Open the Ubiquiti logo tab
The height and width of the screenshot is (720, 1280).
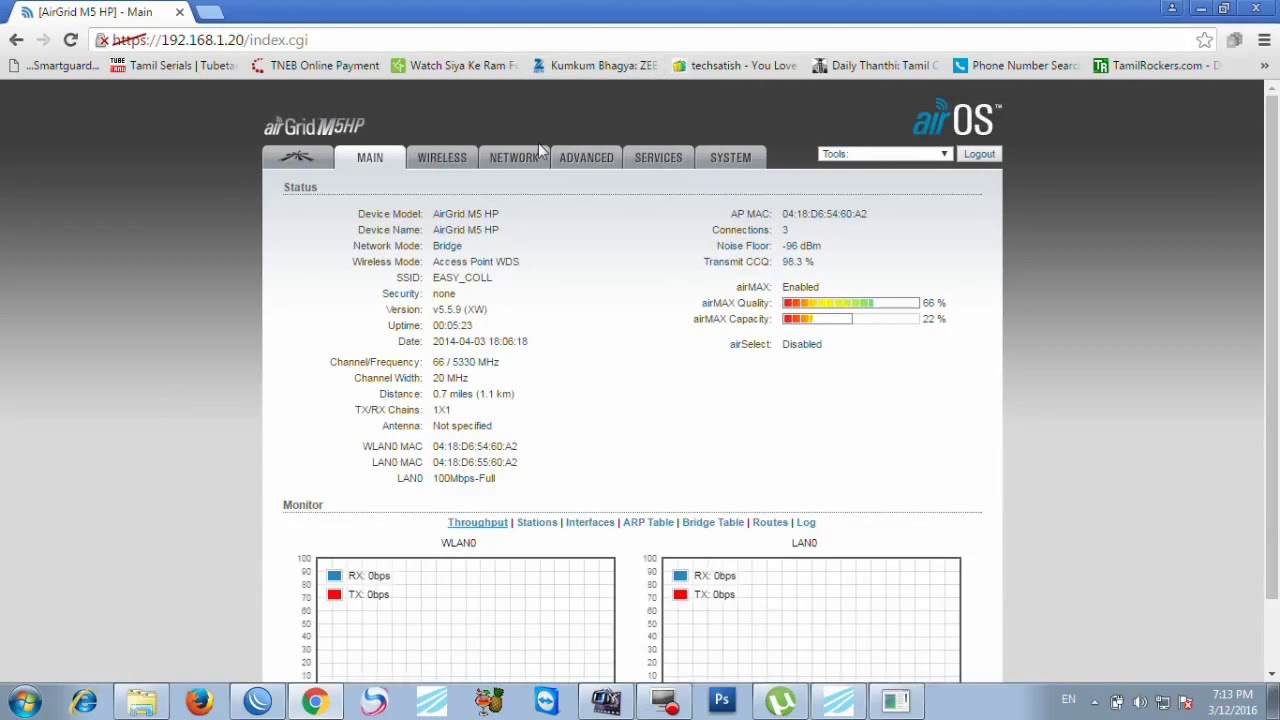(x=297, y=157)
